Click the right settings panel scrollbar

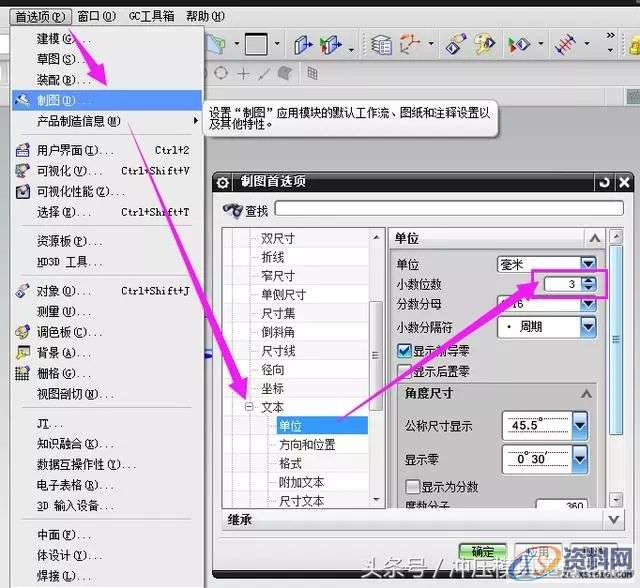click(616, 339)
